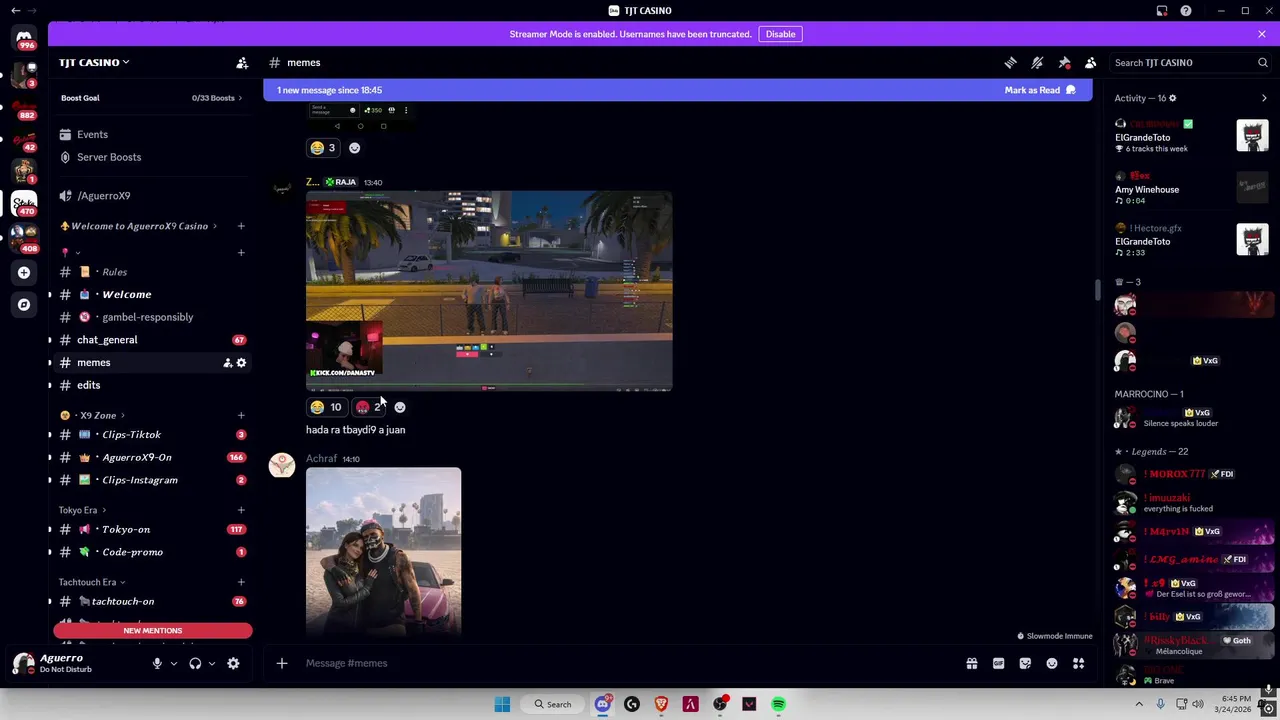
Task: Open notification settings bell icon
Action: [1037, 62]
